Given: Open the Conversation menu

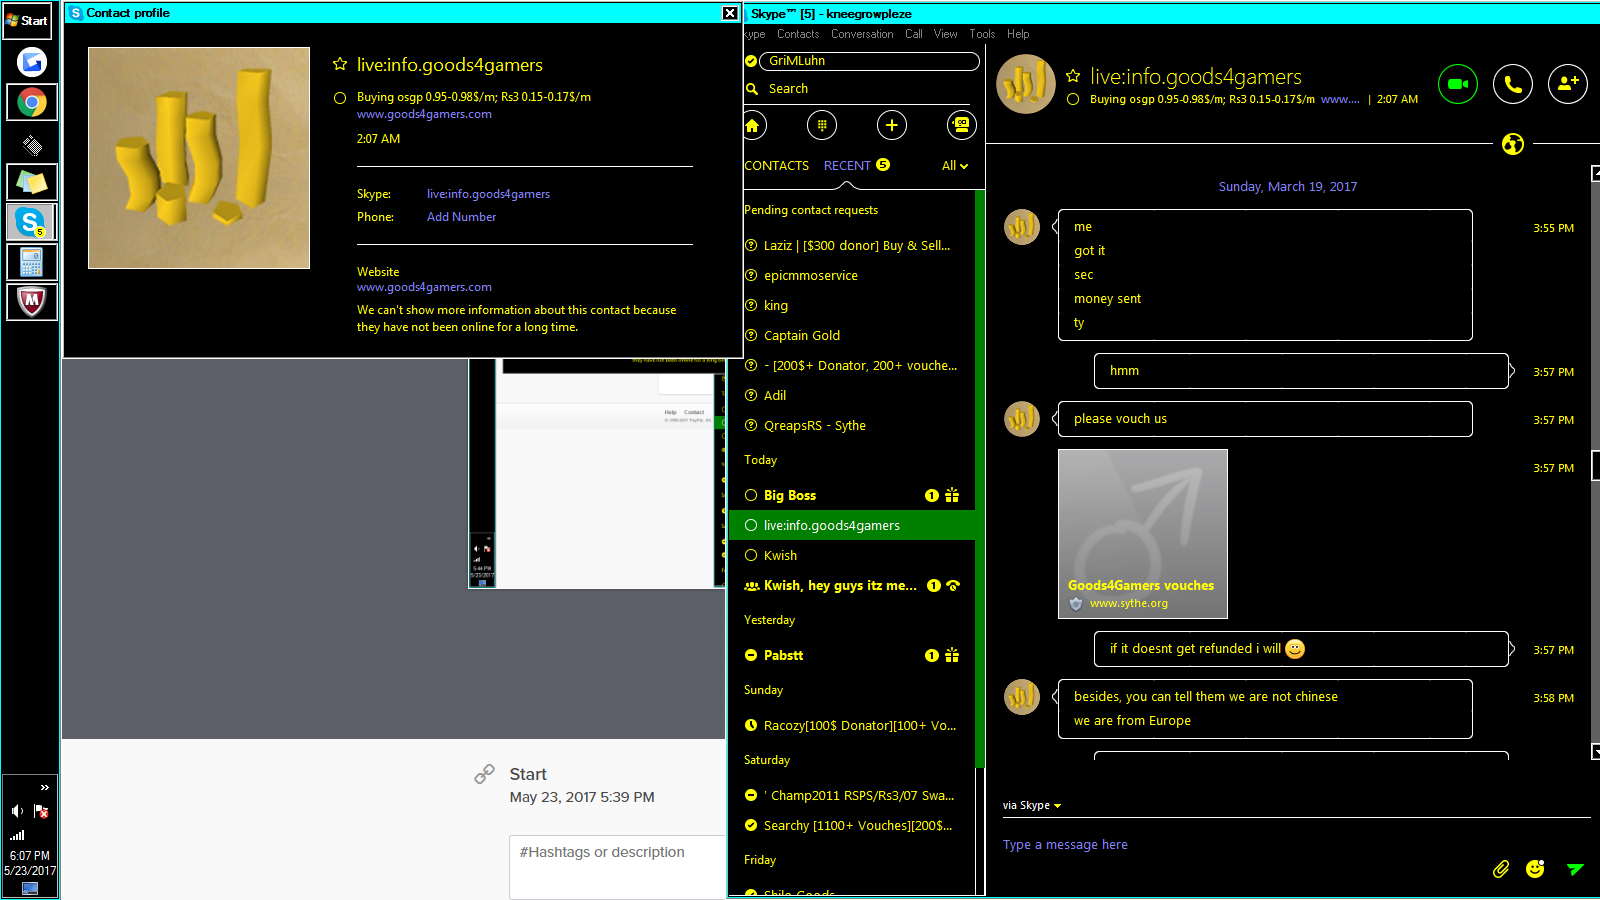Looking at the screenshot, I should tap(862, 34).
